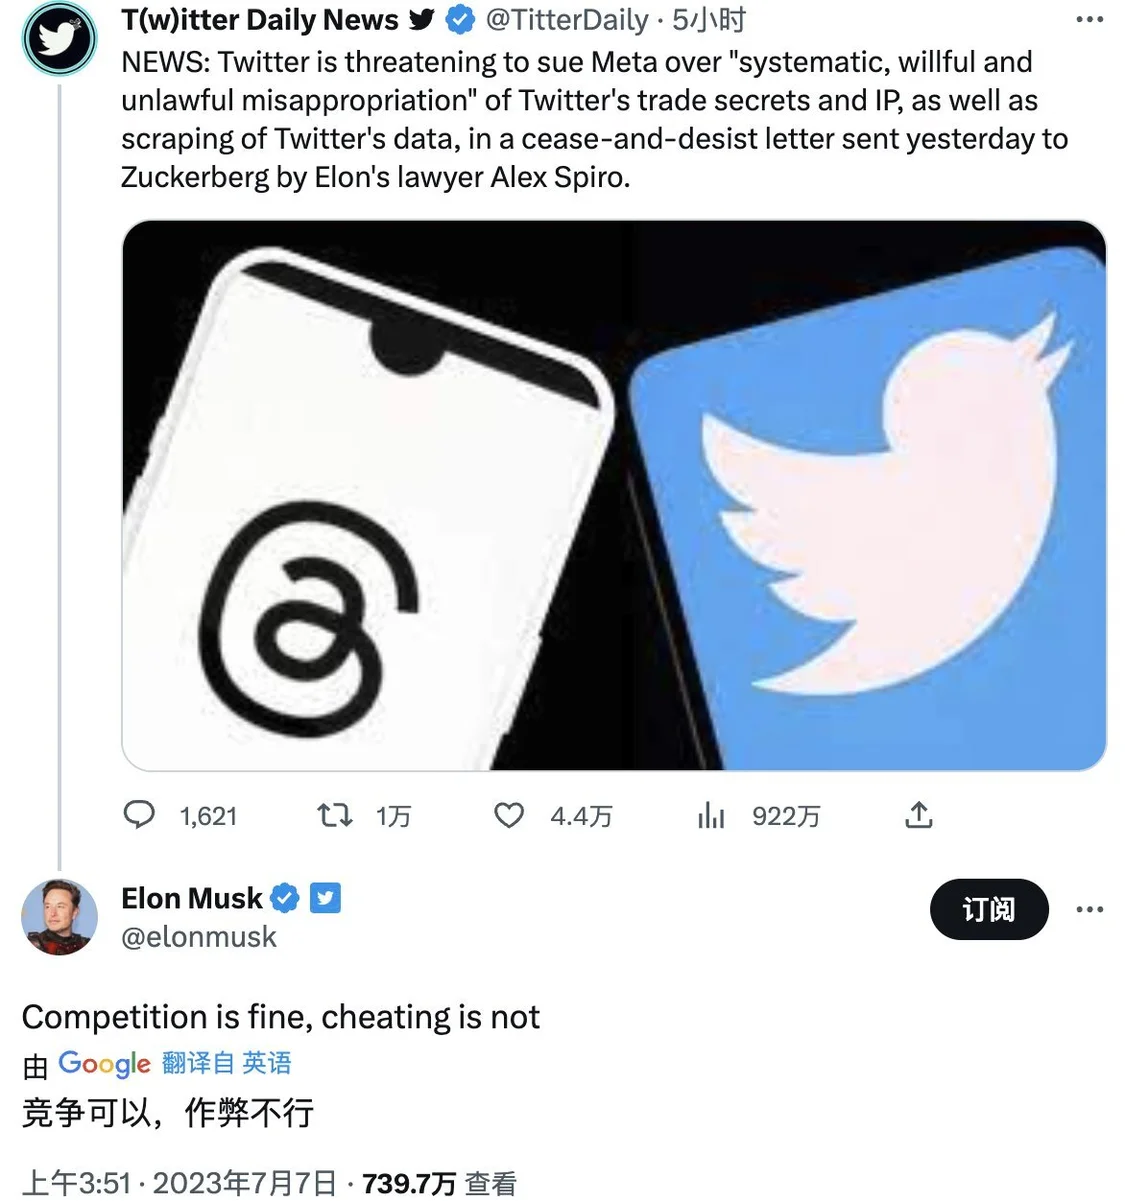This screenshot has width=1125, height=1201.
Task: Click verified badge next to Daily News
Action: pyautogui.click(x=459, y=19)
